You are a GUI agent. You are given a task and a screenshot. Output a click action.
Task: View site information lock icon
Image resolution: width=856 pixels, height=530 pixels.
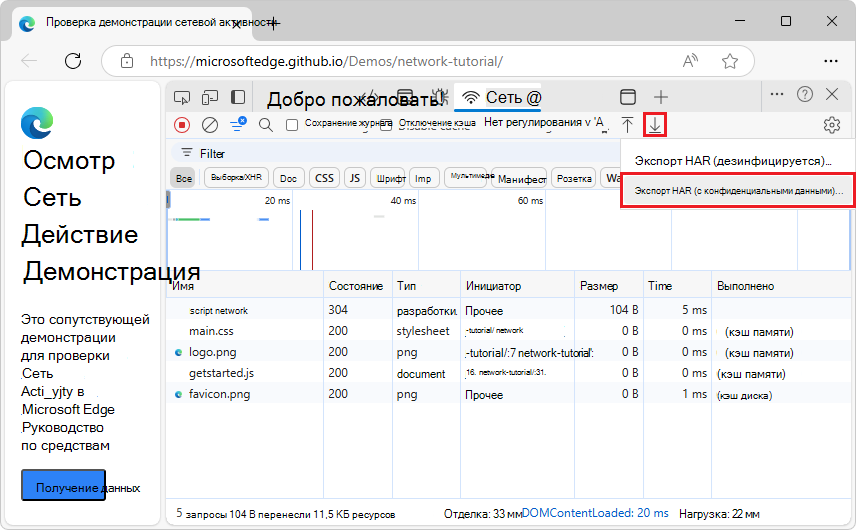click(127, 61)
